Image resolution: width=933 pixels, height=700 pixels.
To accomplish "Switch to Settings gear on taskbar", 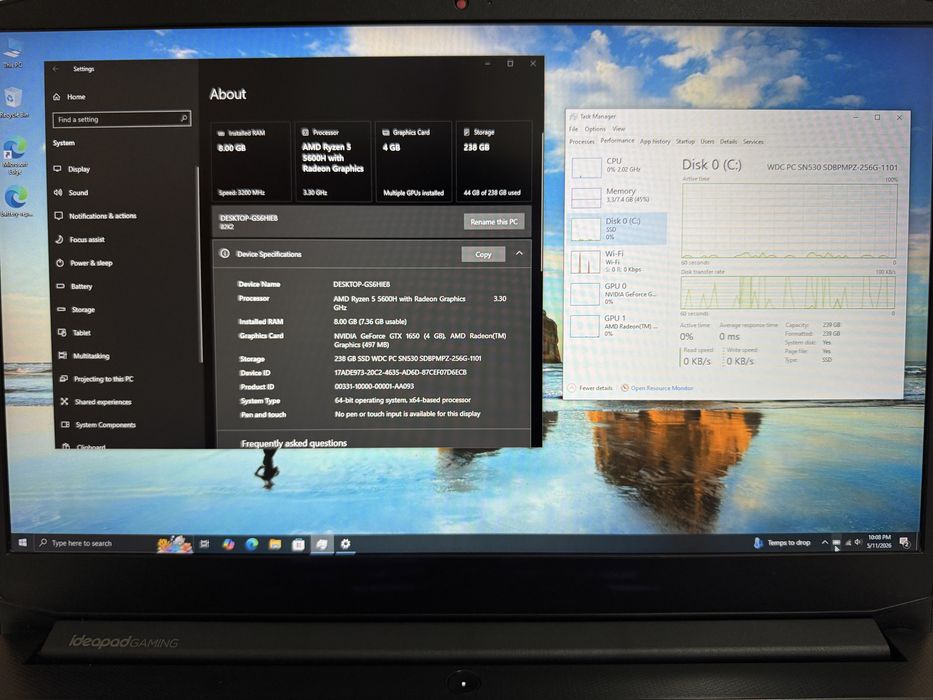I will (x=345, y=543).
